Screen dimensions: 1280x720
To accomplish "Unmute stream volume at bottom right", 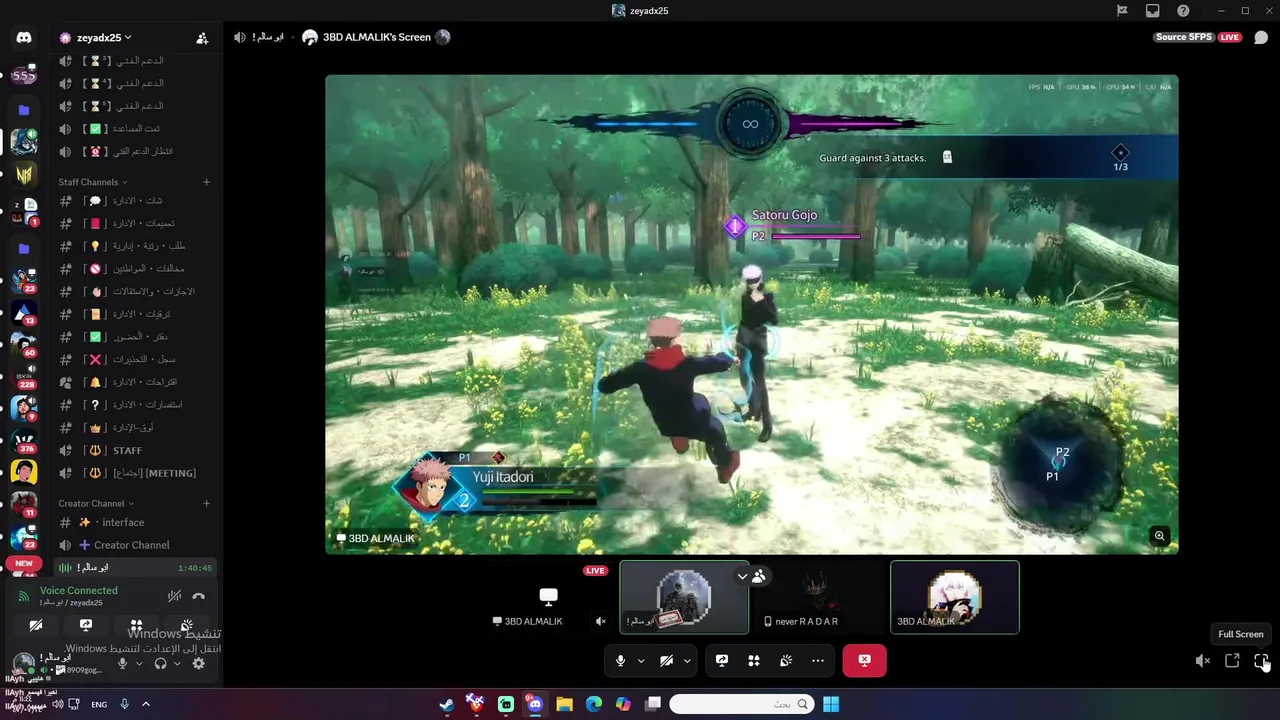I will coord(1202,661).
